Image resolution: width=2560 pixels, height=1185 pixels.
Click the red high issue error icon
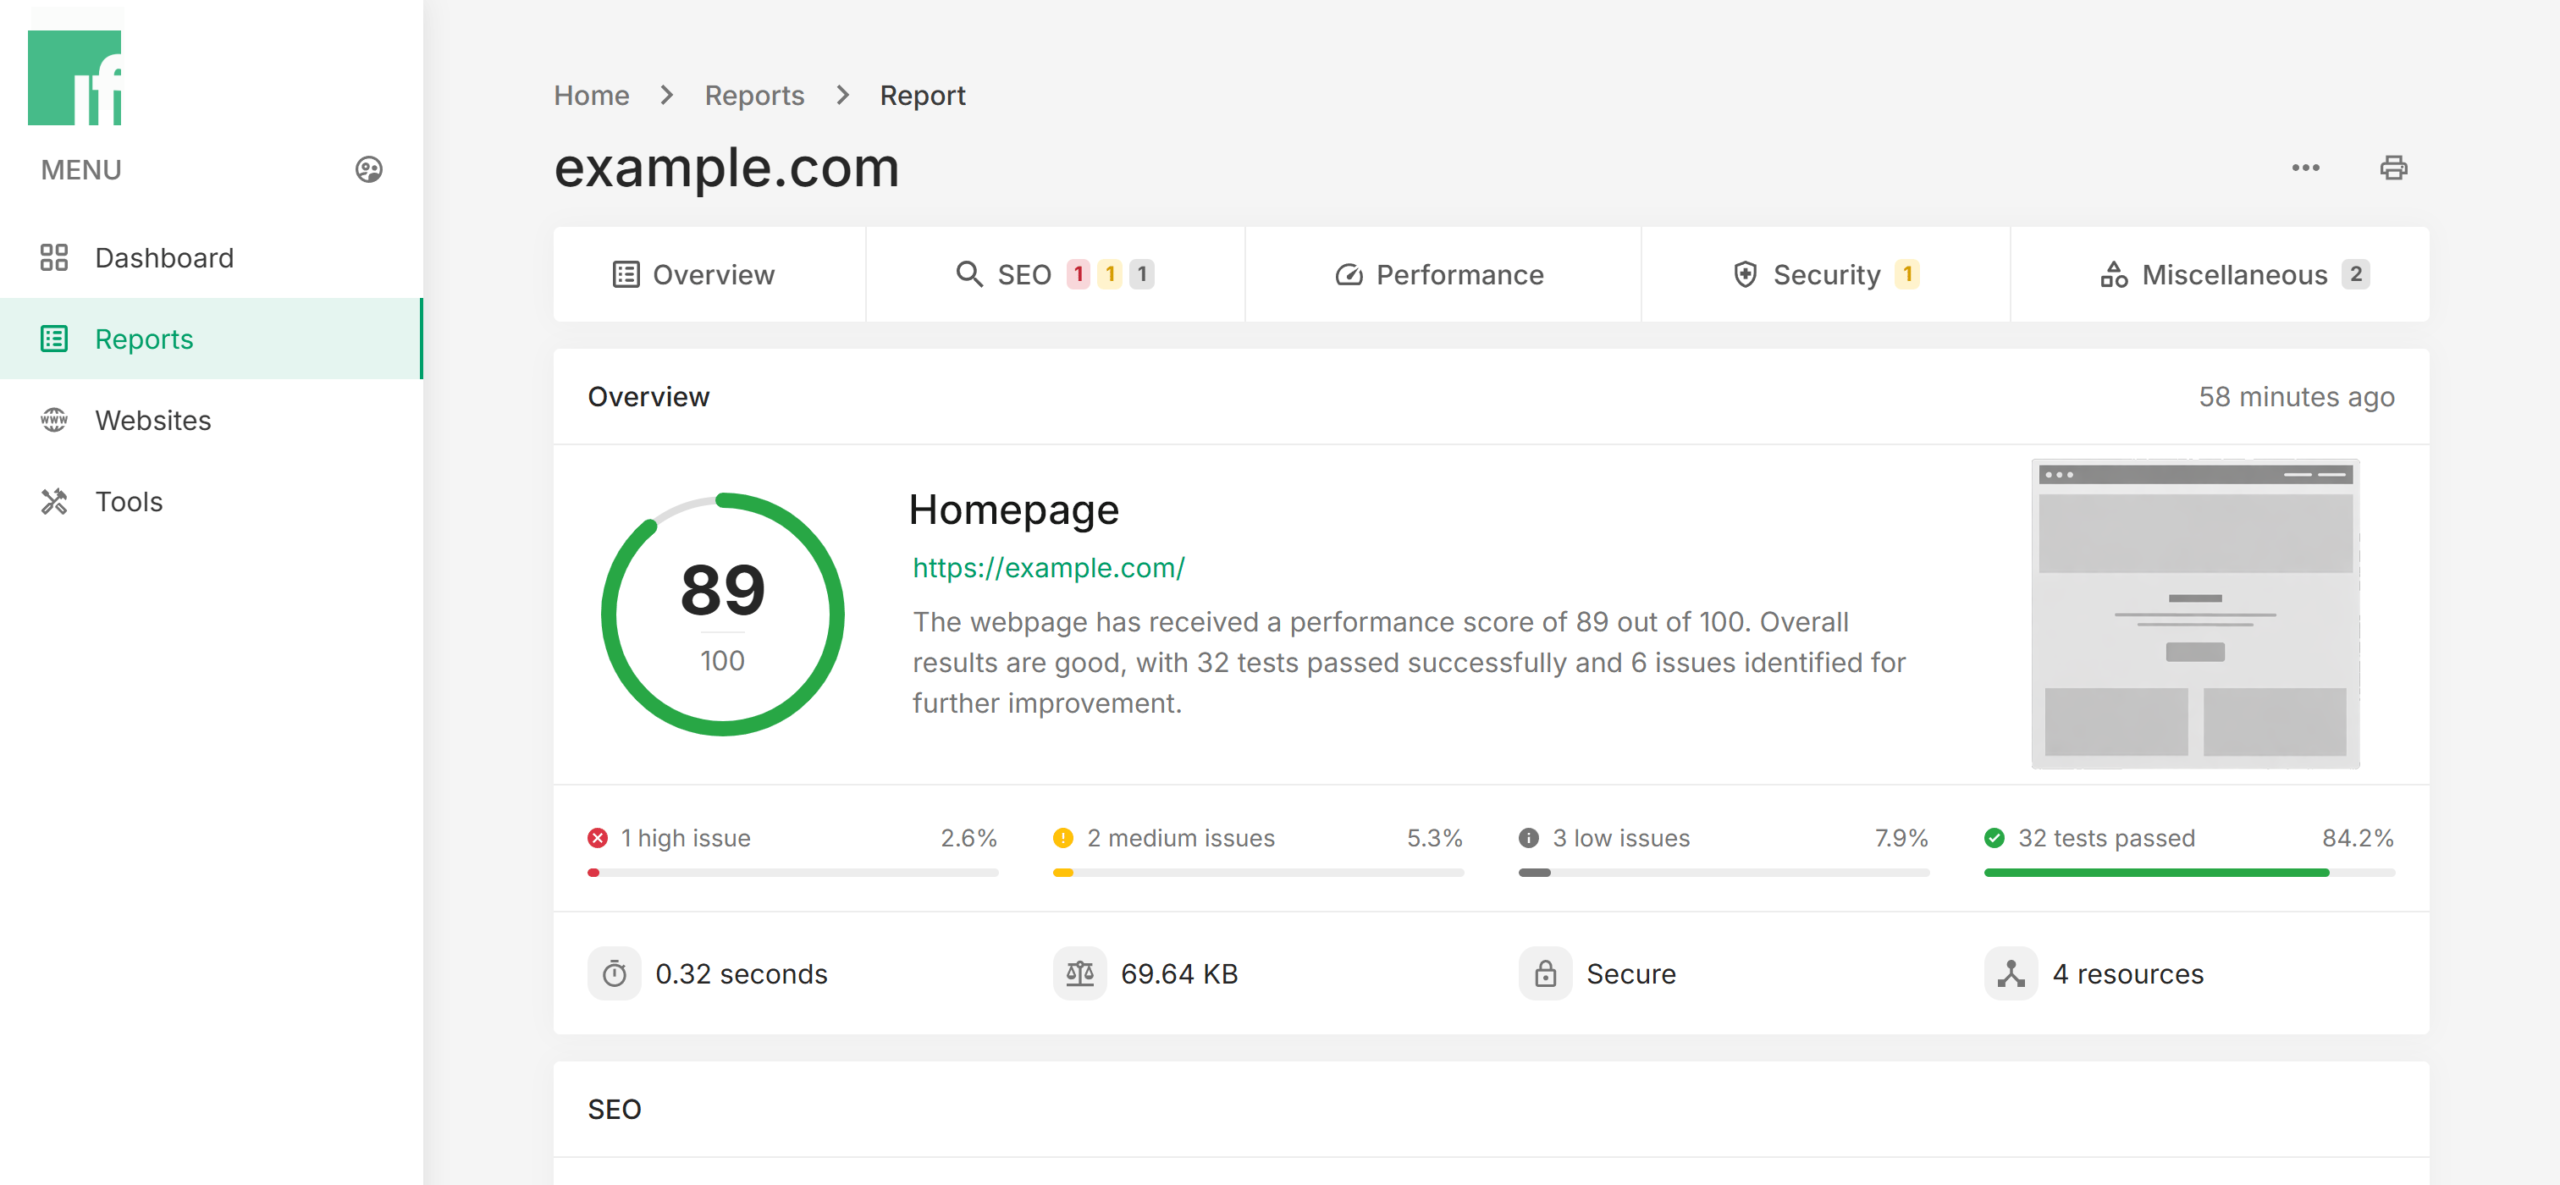pos(597,838)
